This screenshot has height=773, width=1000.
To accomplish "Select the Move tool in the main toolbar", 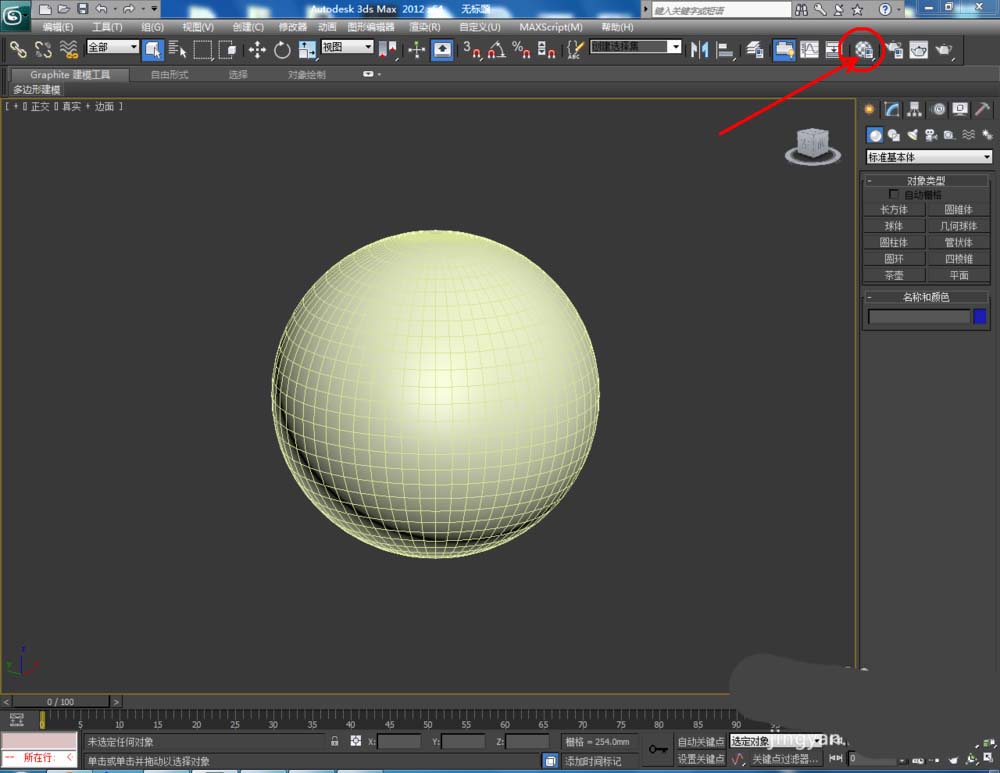I will (257, 50).
